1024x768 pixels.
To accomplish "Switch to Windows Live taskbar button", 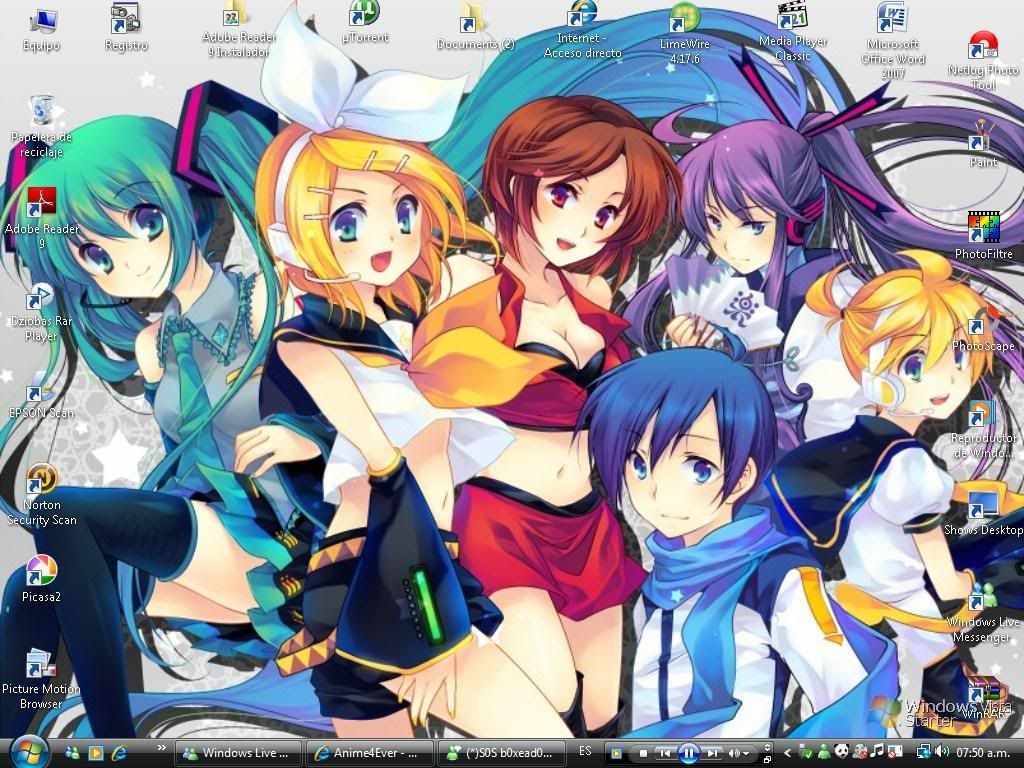I will pos(240,753).
